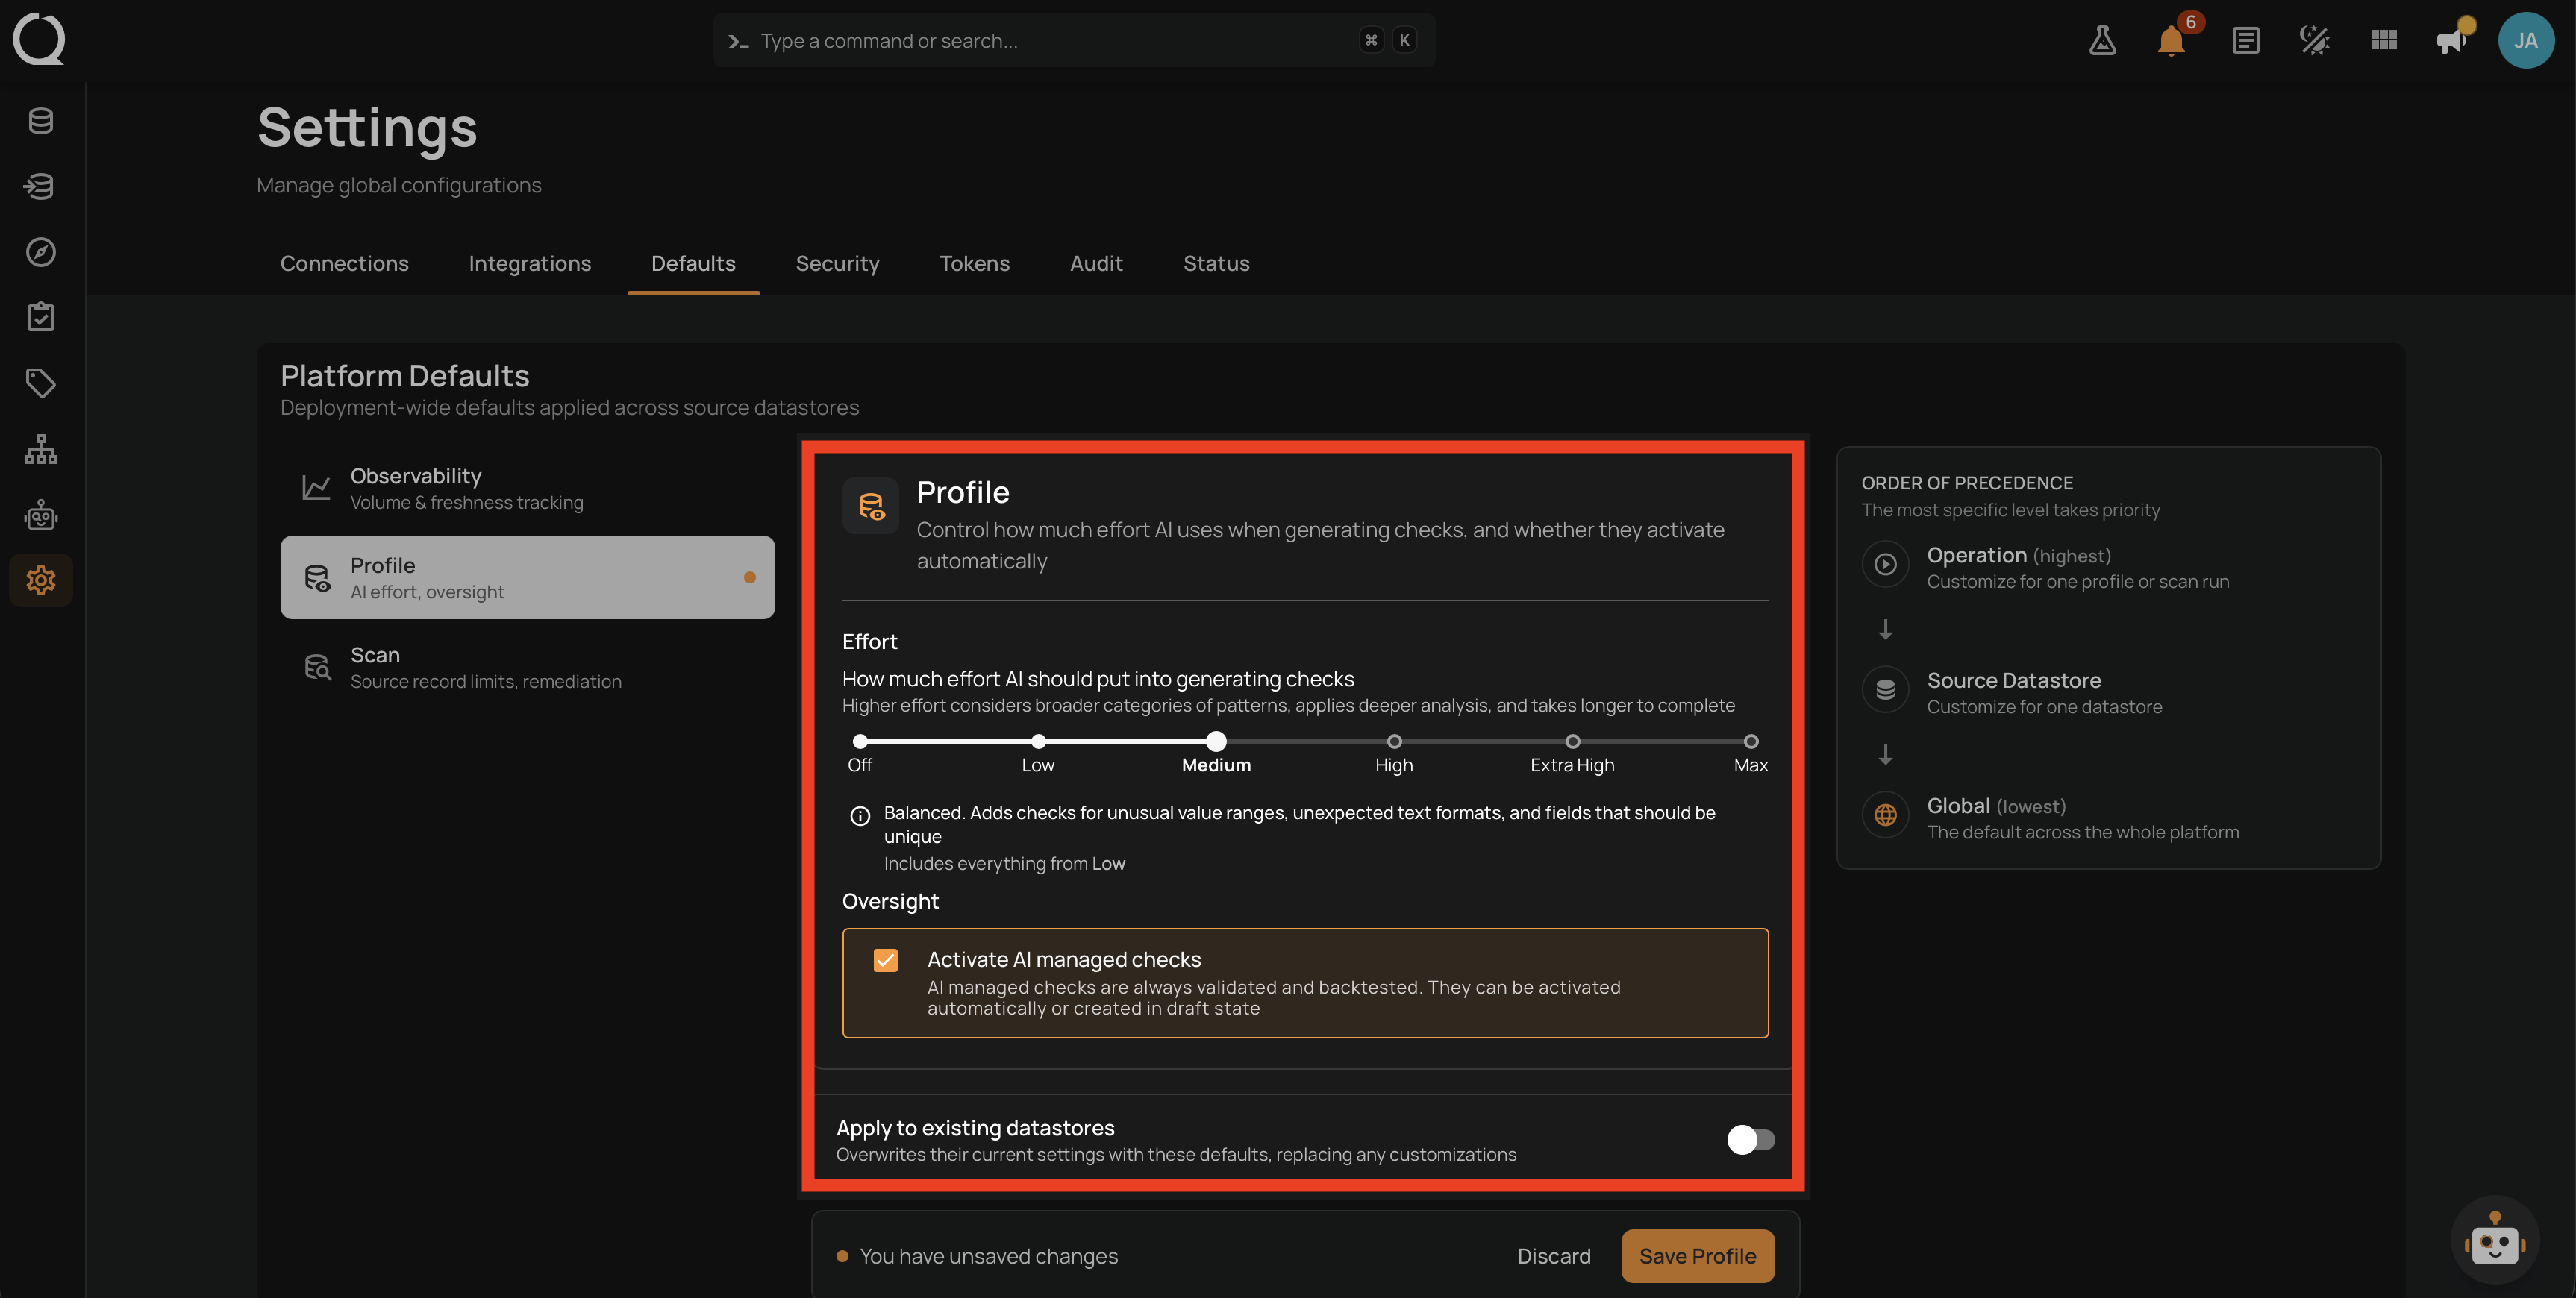Screen dimensions: 2576x1298
Task: Click the Operation play circle icon
Action: [1885, 565]
